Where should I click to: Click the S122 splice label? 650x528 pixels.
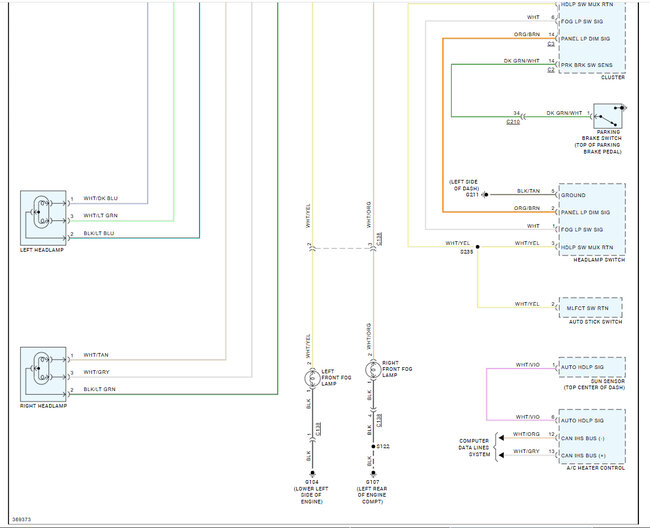pos(383,446)
